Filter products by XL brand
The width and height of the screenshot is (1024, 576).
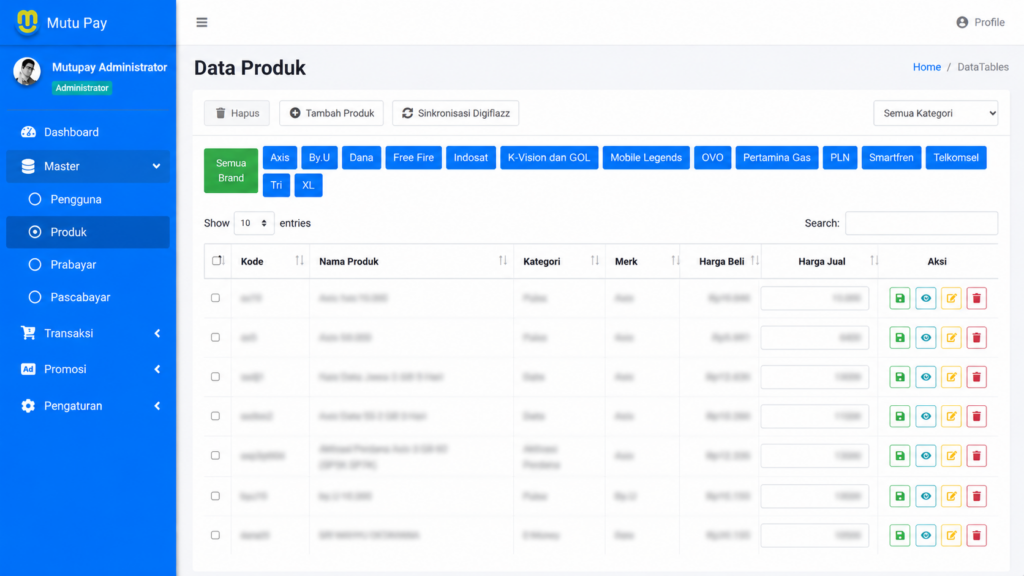click(308, 185)
